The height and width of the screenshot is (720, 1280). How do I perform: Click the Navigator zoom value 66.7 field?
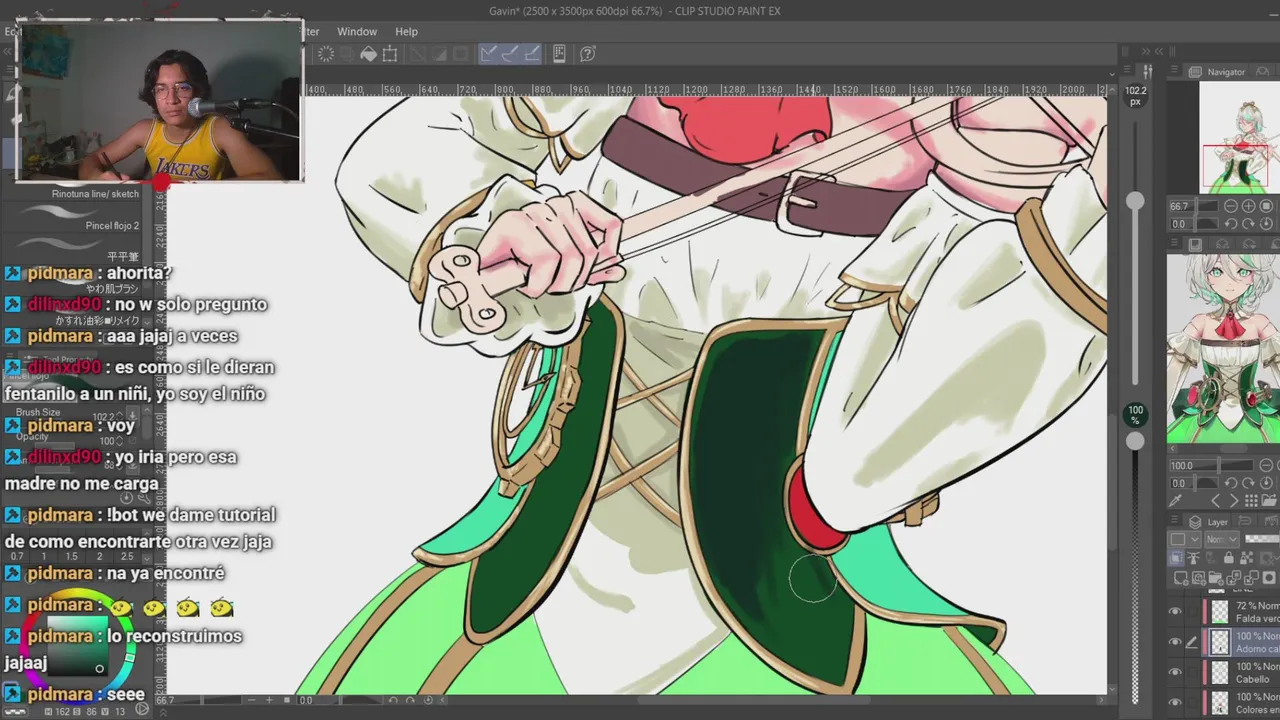point(1194,206)
